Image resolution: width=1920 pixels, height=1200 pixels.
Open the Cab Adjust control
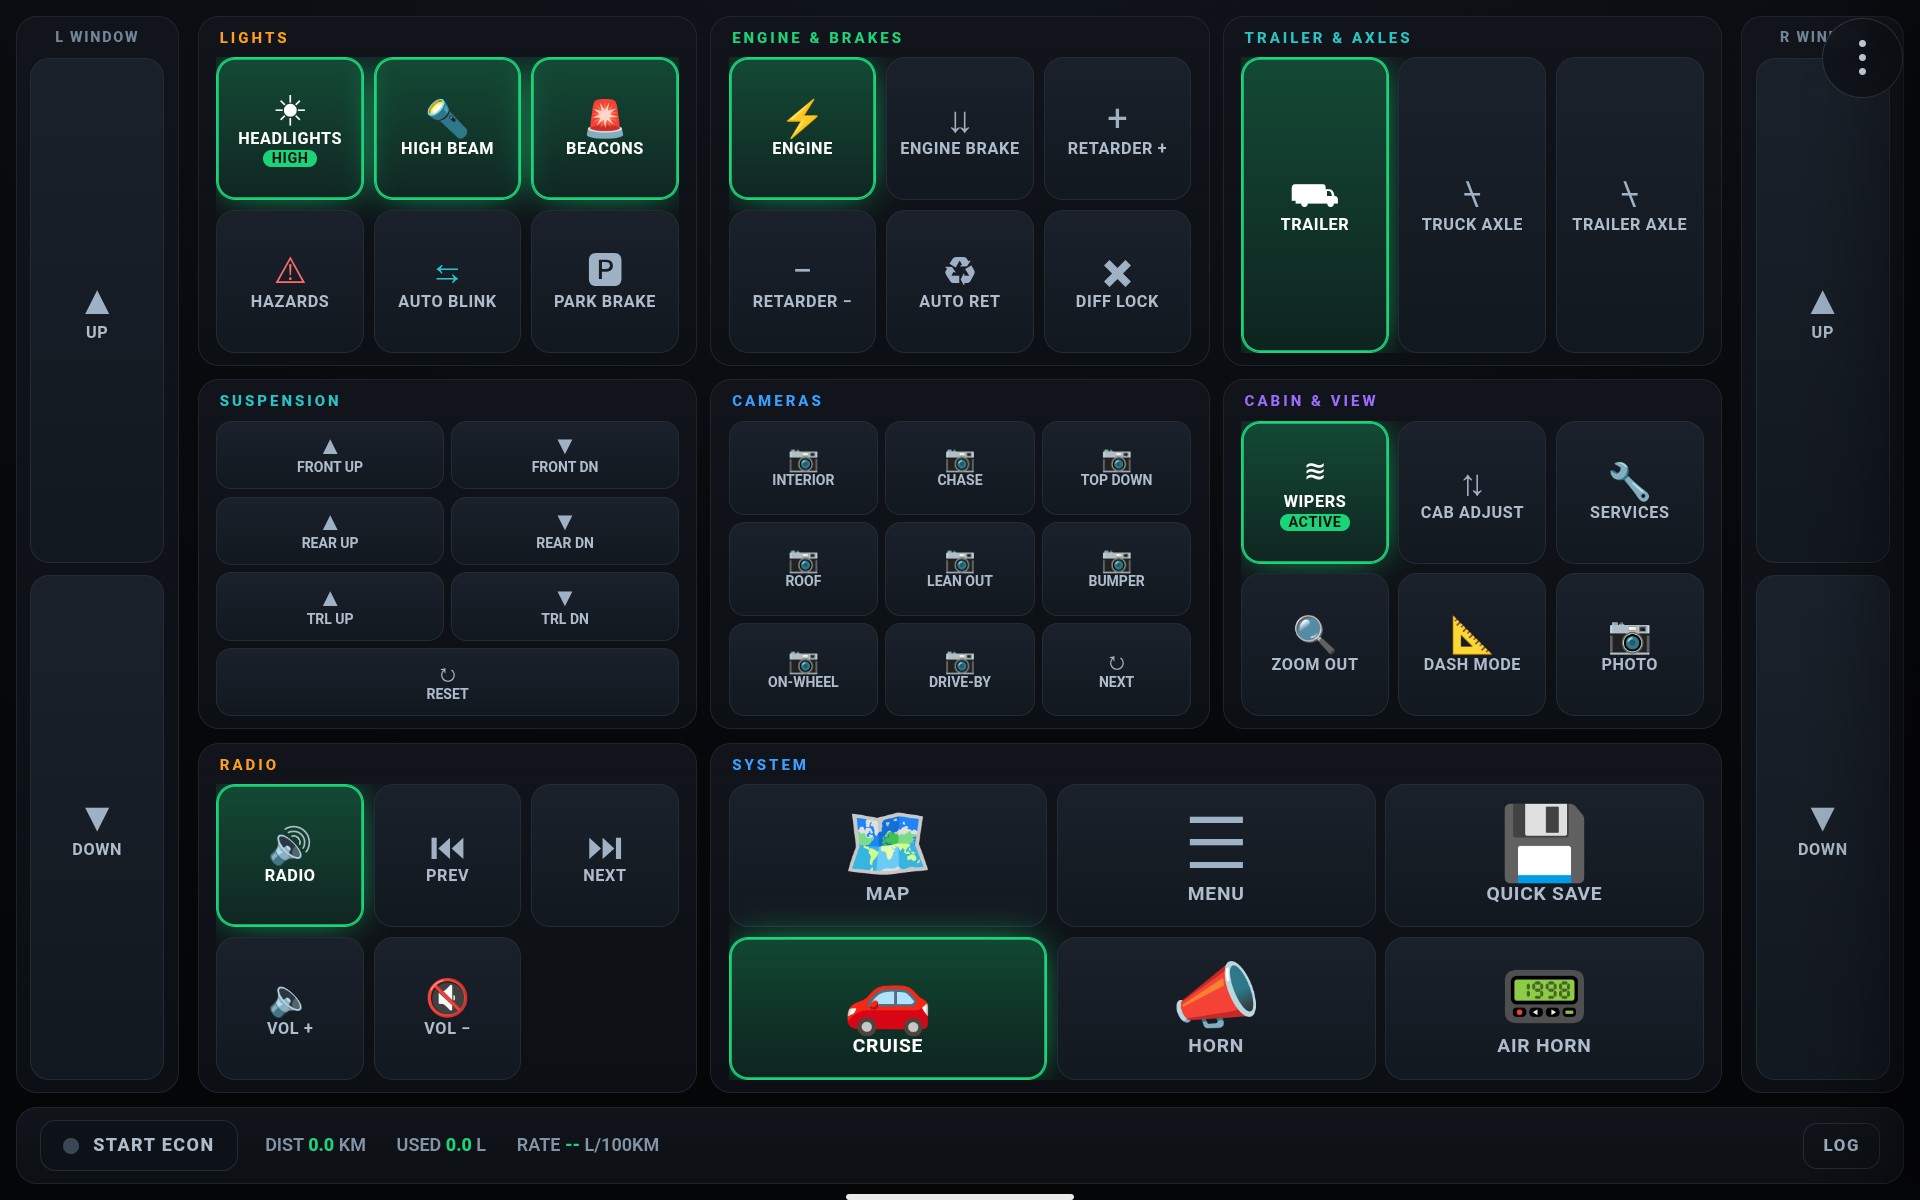[x=1472, y=492]
